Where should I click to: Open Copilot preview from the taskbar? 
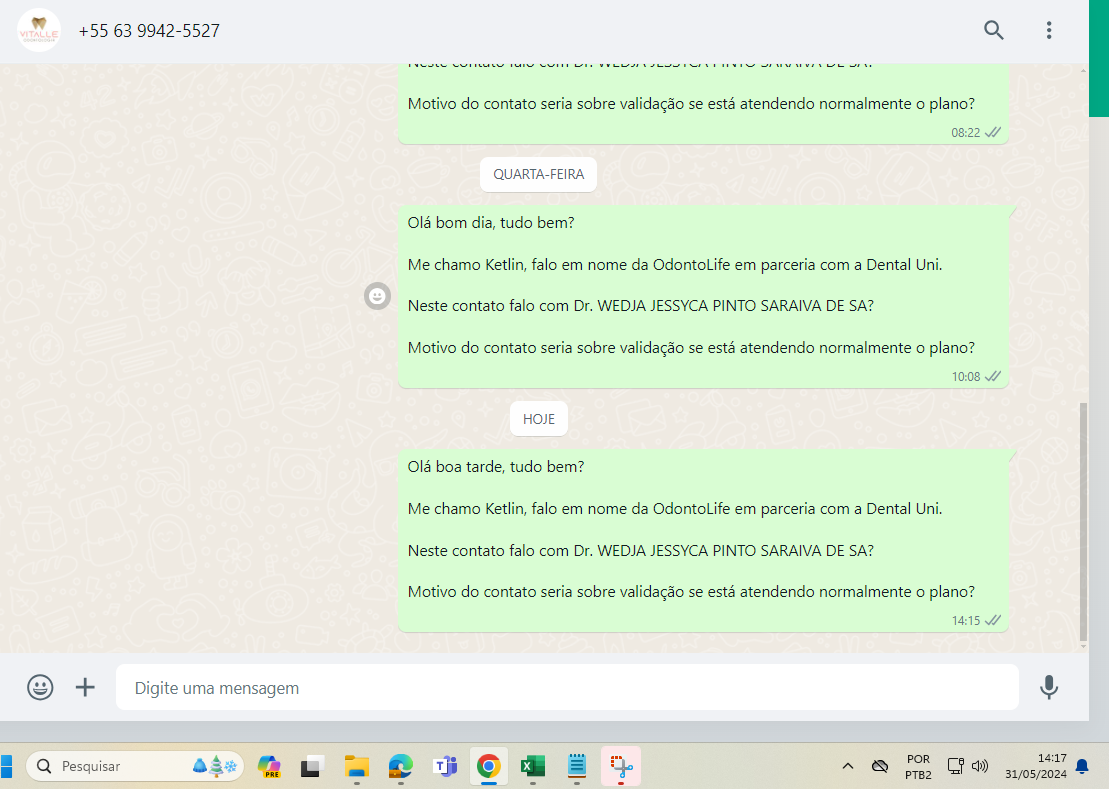[269, 766]
